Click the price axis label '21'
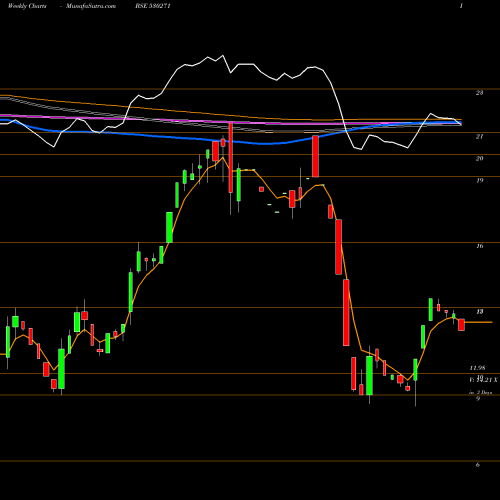Viewport: 500px width, 500px height. 479,136
